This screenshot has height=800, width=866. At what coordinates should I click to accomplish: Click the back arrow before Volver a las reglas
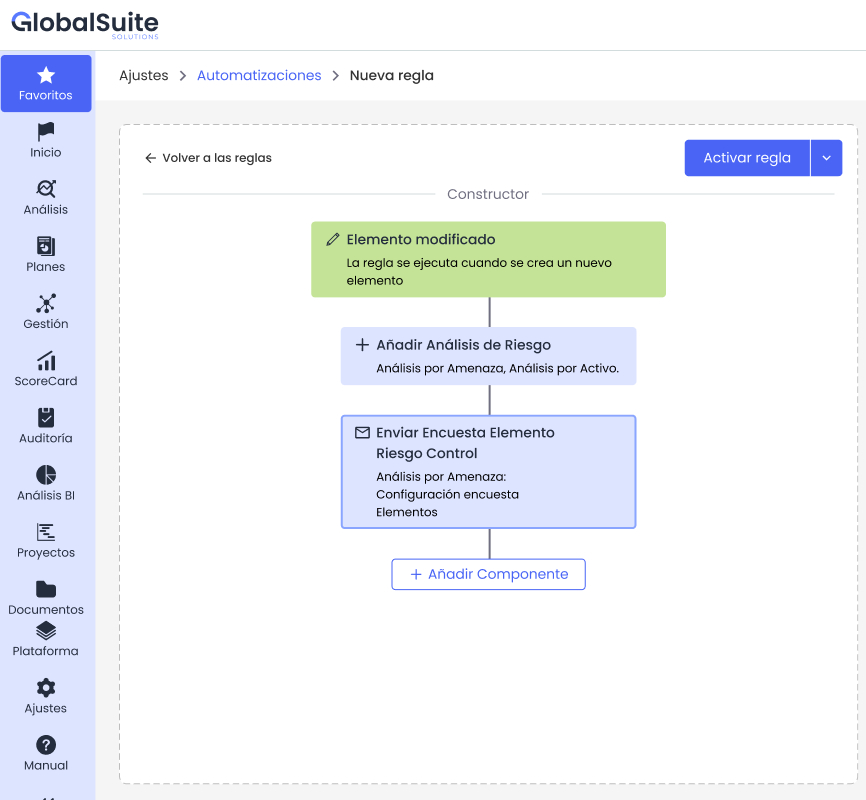pyautogui.click(x=150, y=158)
